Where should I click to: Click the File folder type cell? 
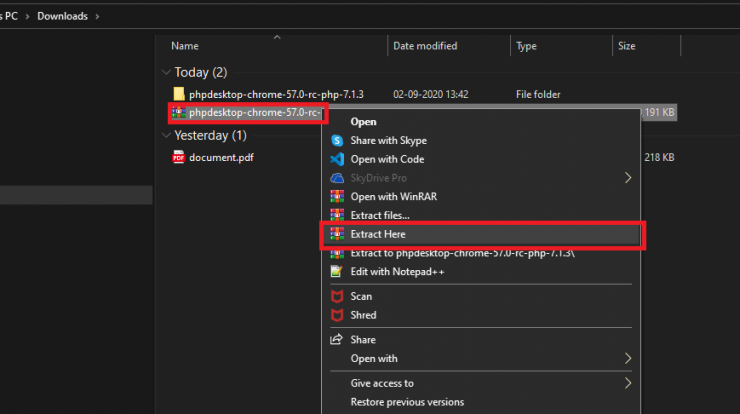[538, 94]
